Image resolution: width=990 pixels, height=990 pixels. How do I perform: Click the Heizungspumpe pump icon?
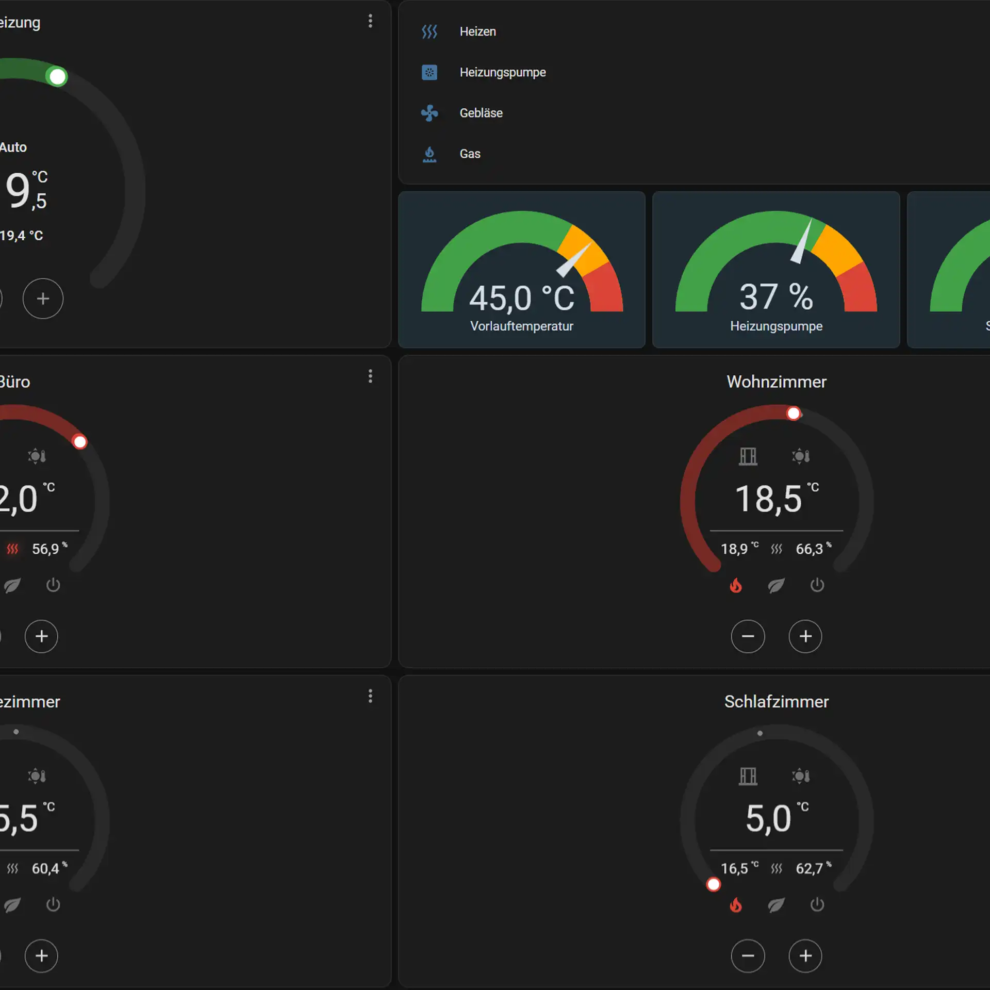429,73
